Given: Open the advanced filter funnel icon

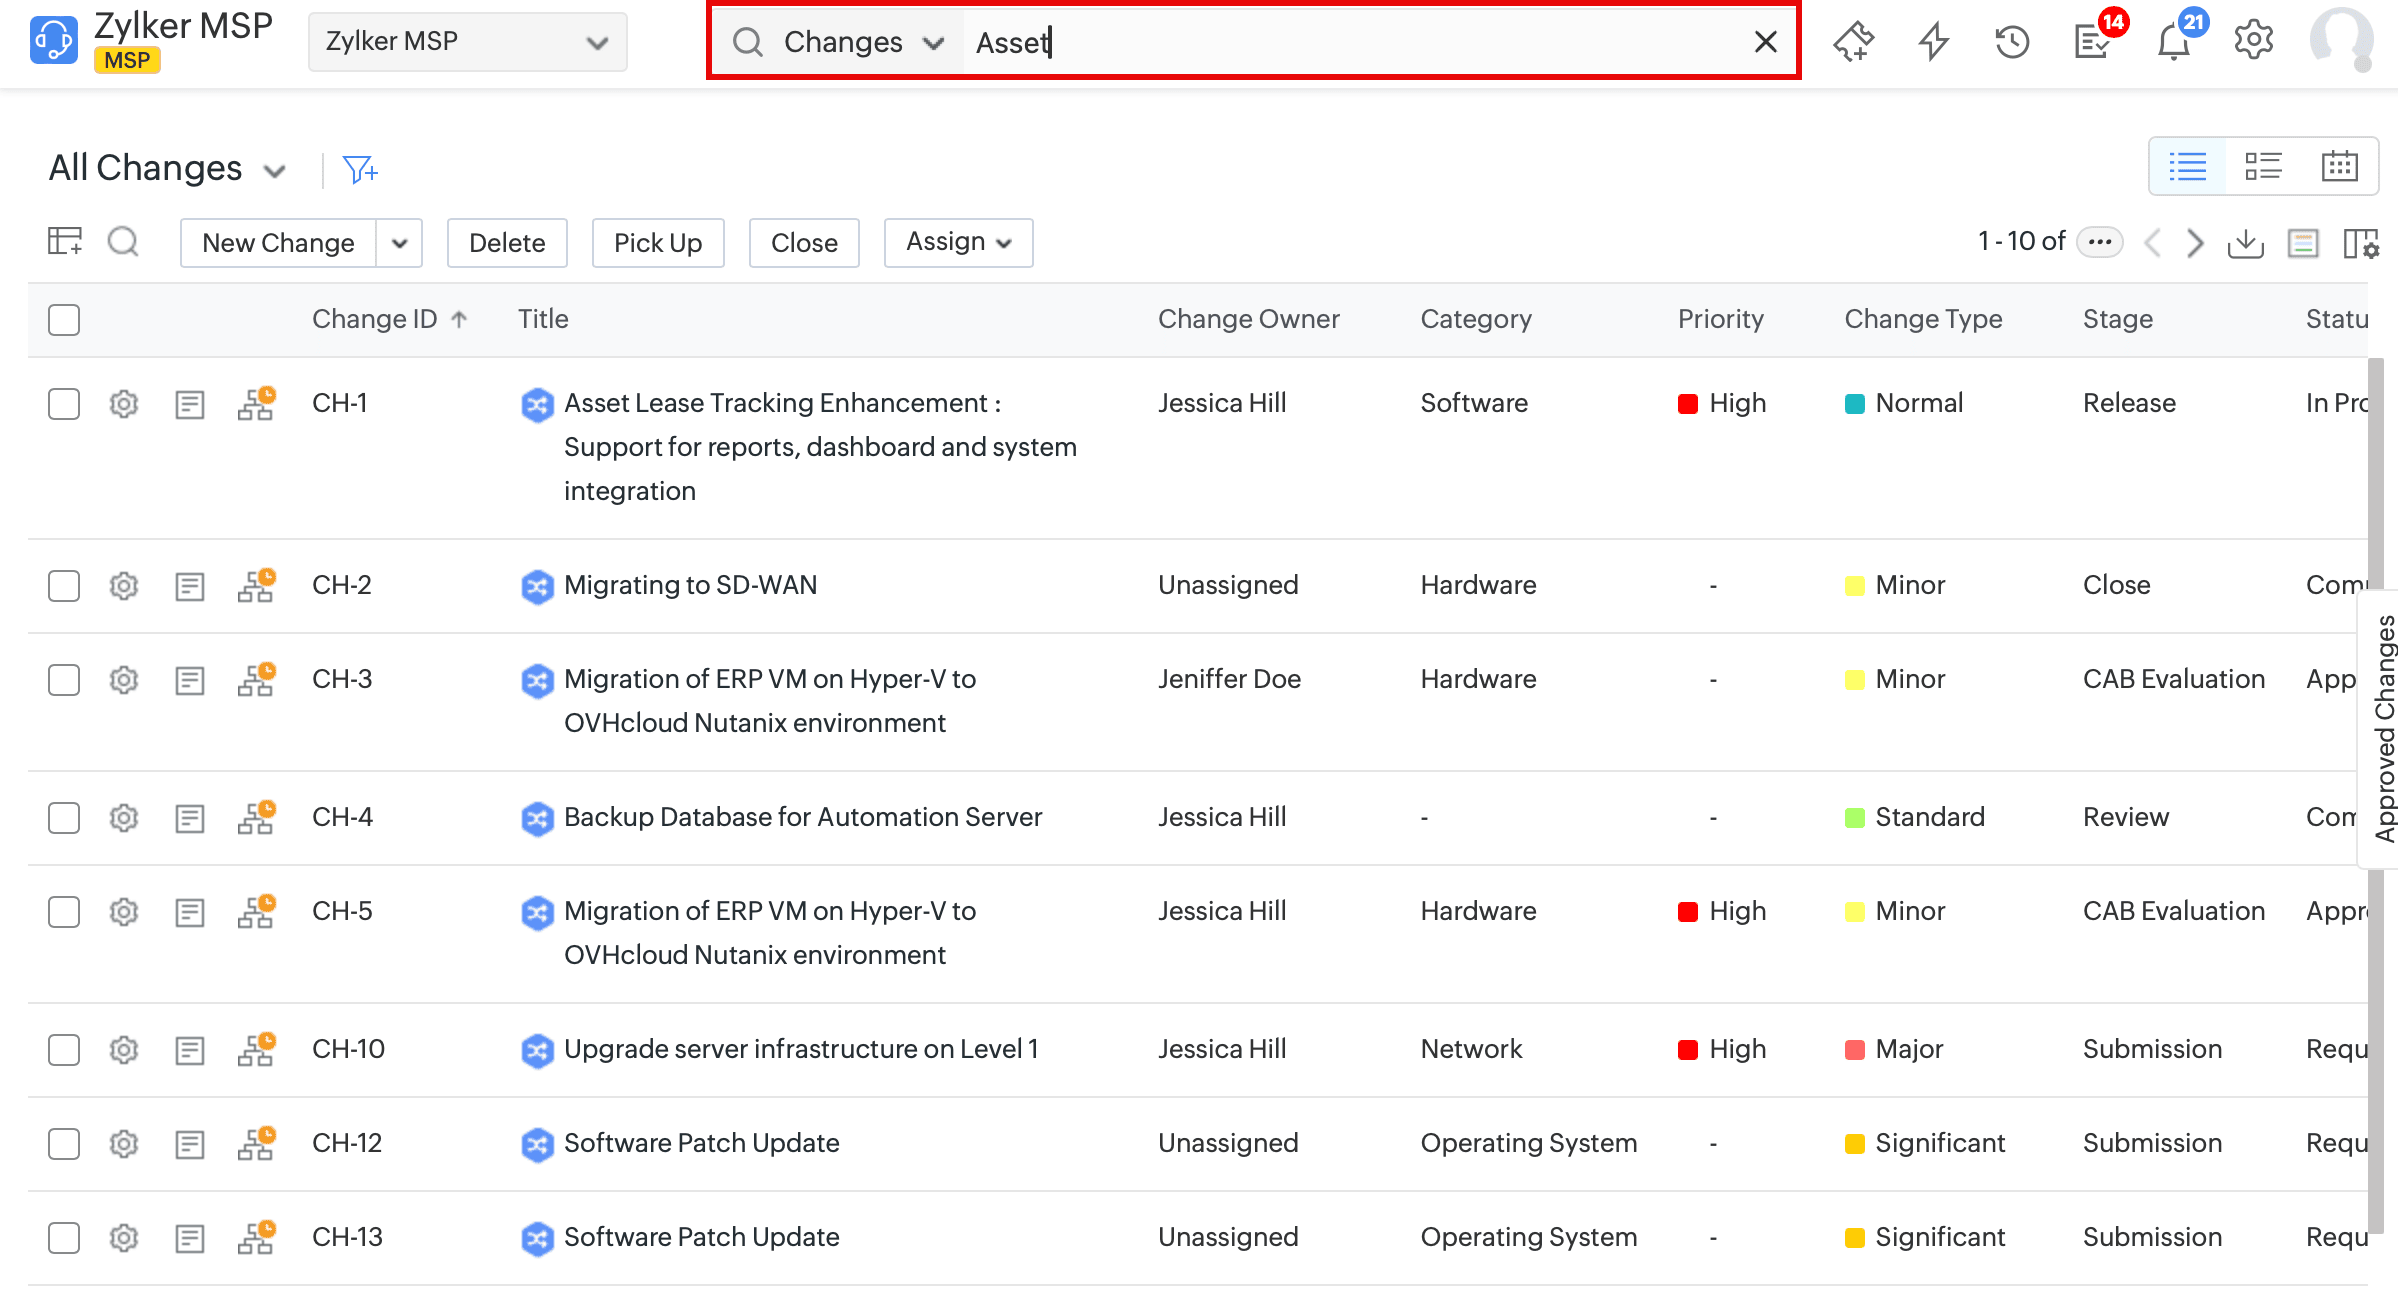Looking at the screenshot, I should coord(359,169).
